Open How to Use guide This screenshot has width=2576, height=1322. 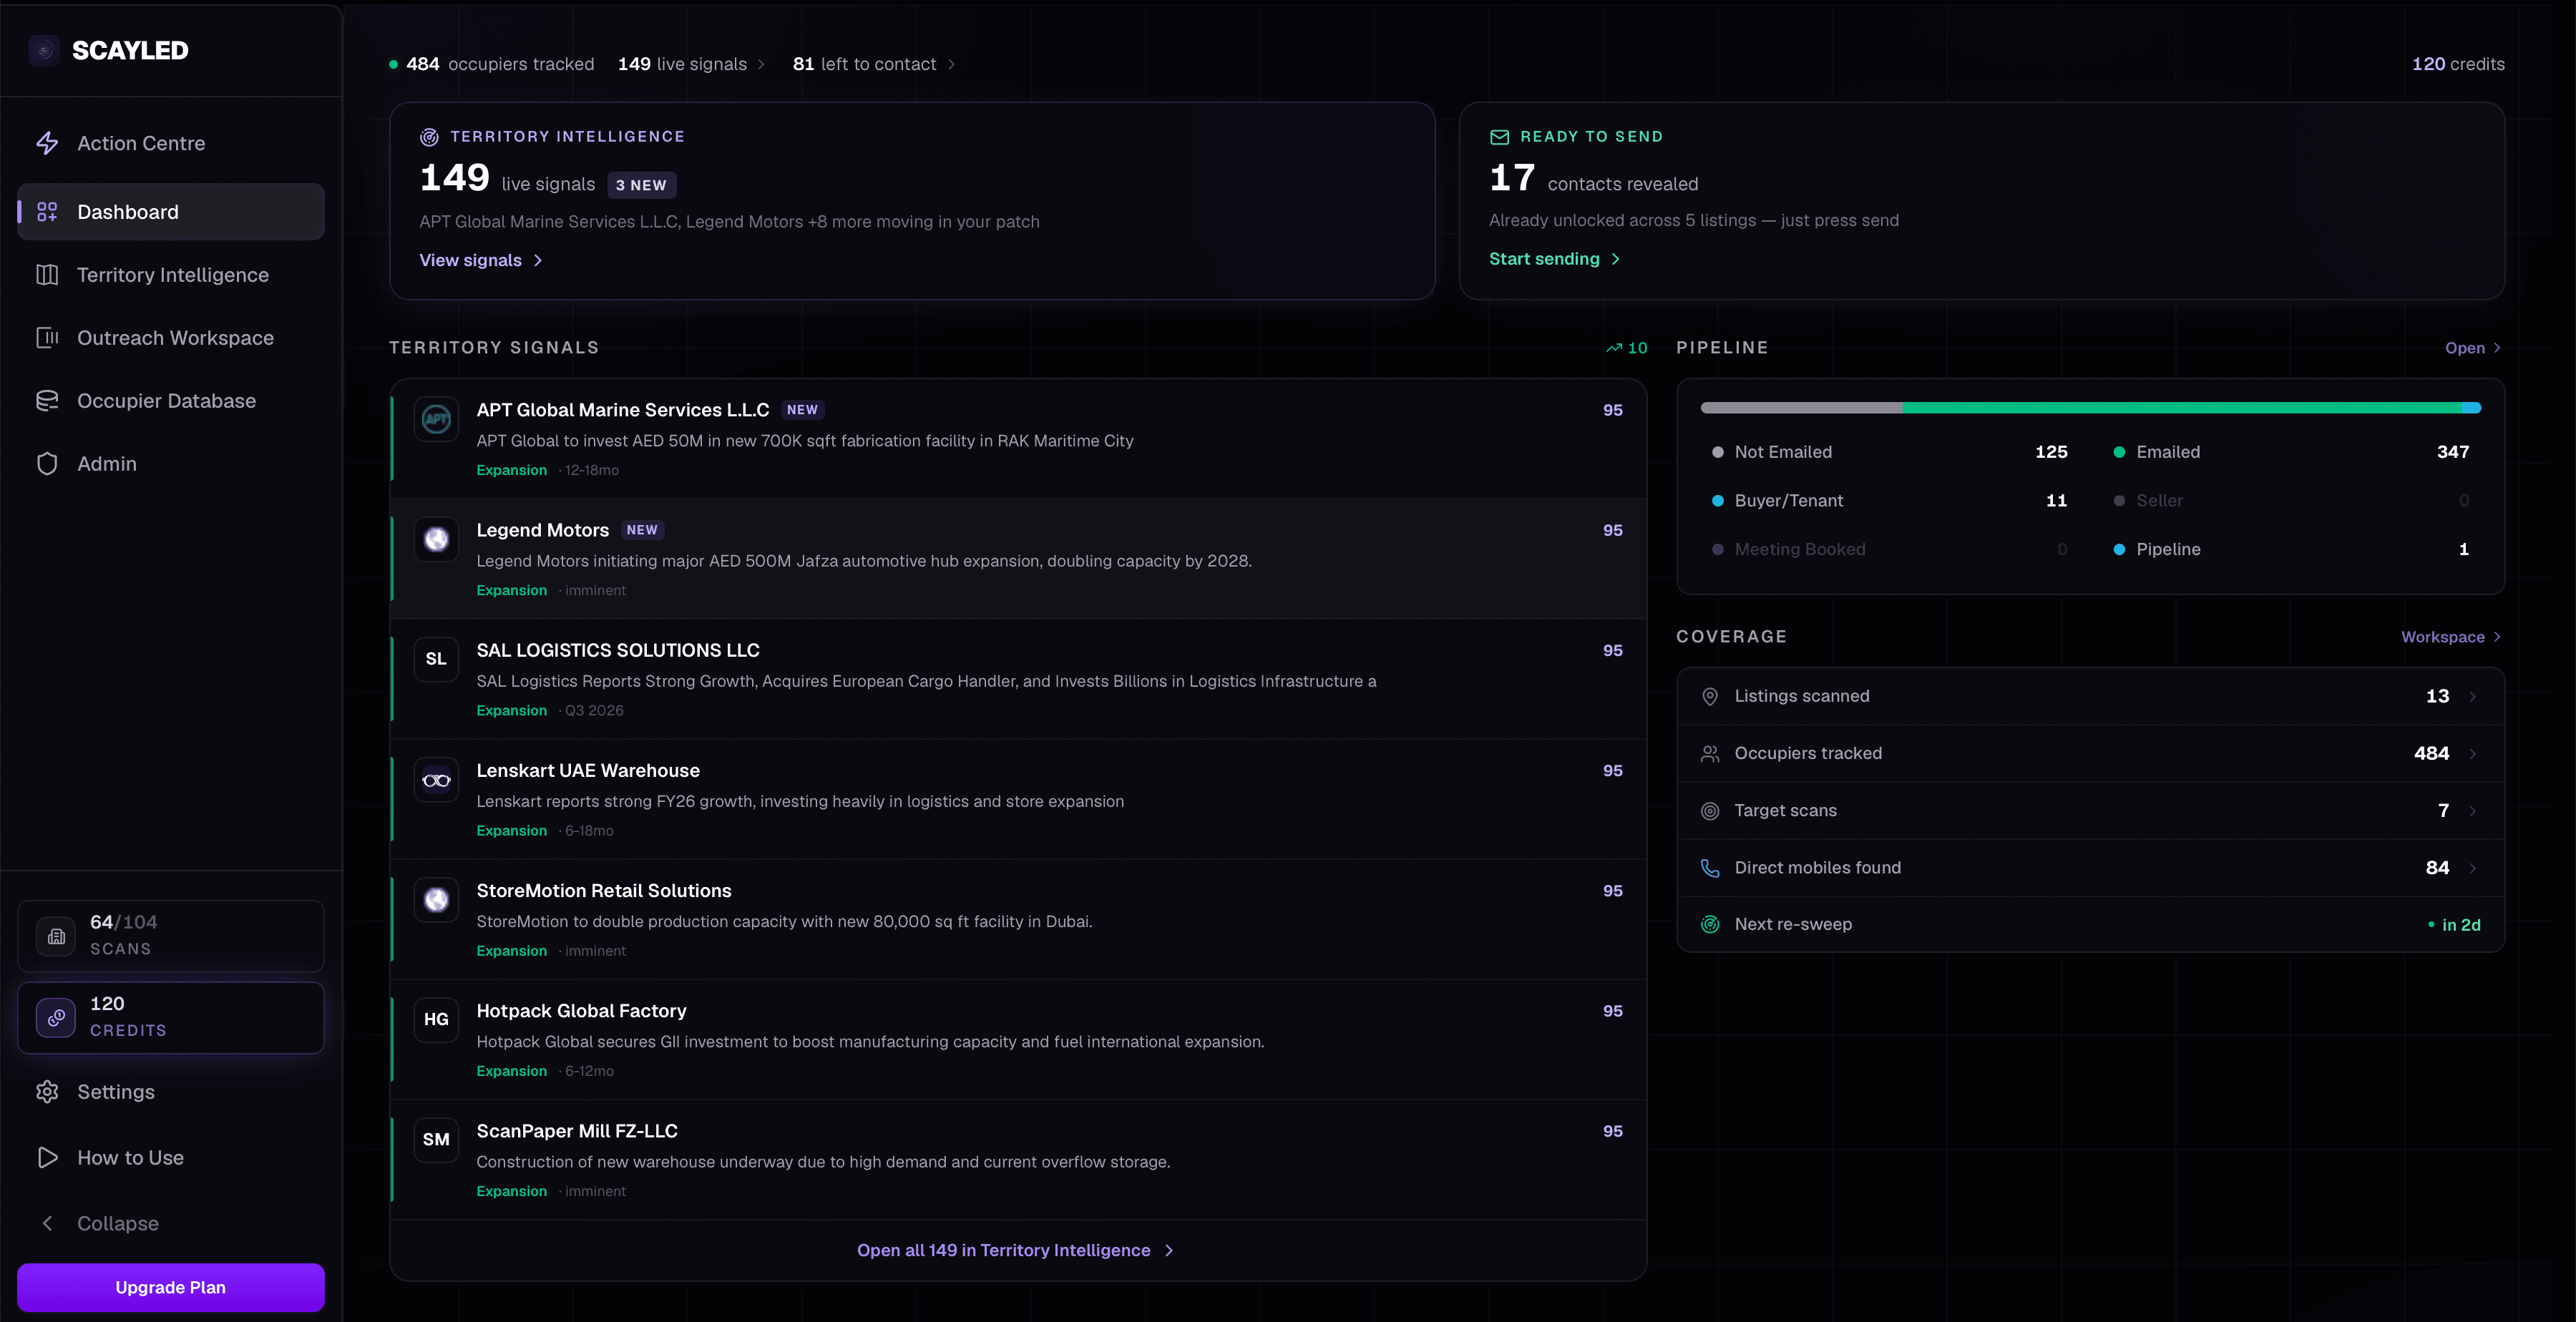point(171,1158)
